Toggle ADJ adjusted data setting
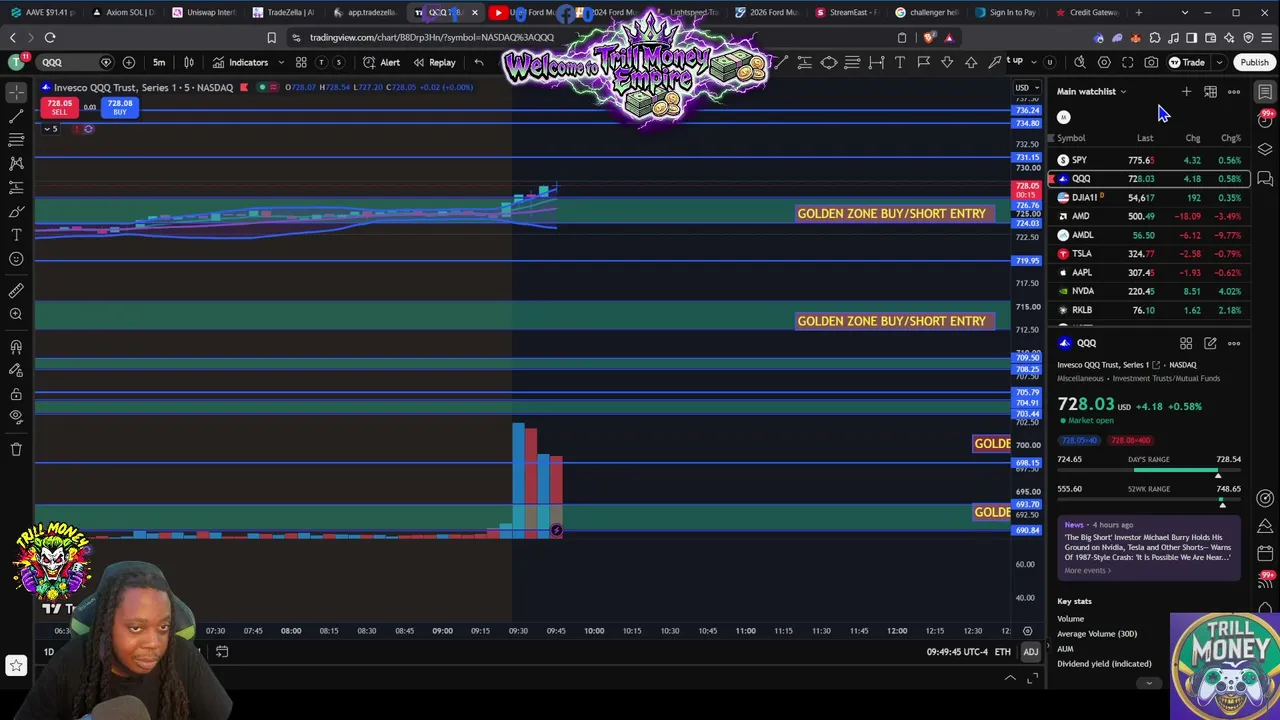 [x=1030, y=652]
